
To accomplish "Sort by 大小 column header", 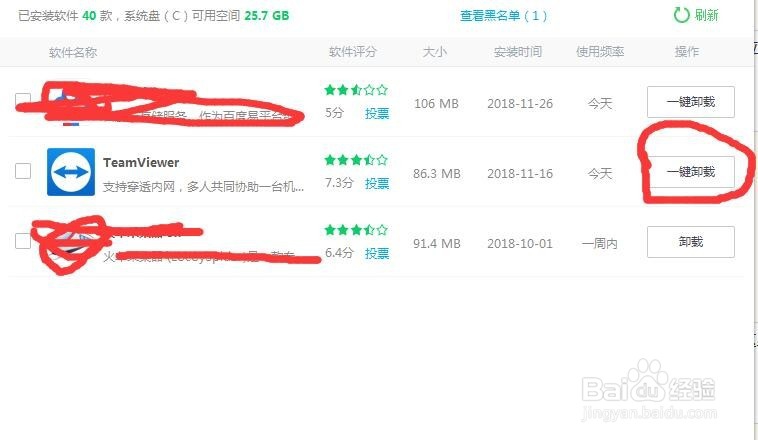I will (x=435, y=52).
